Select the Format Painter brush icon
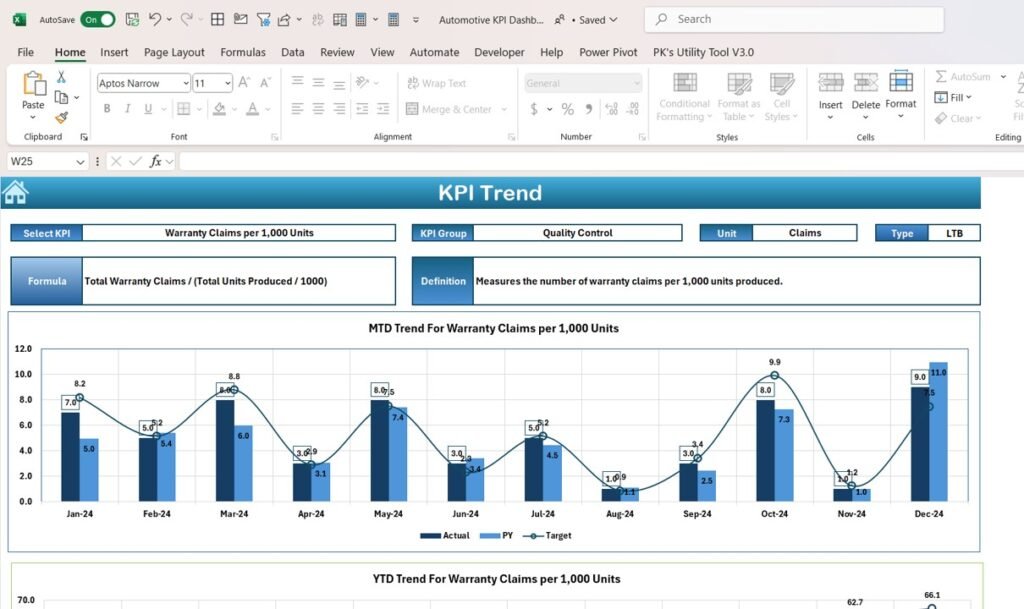Viewport: 1024px width, 609px height. coord(61,117)
